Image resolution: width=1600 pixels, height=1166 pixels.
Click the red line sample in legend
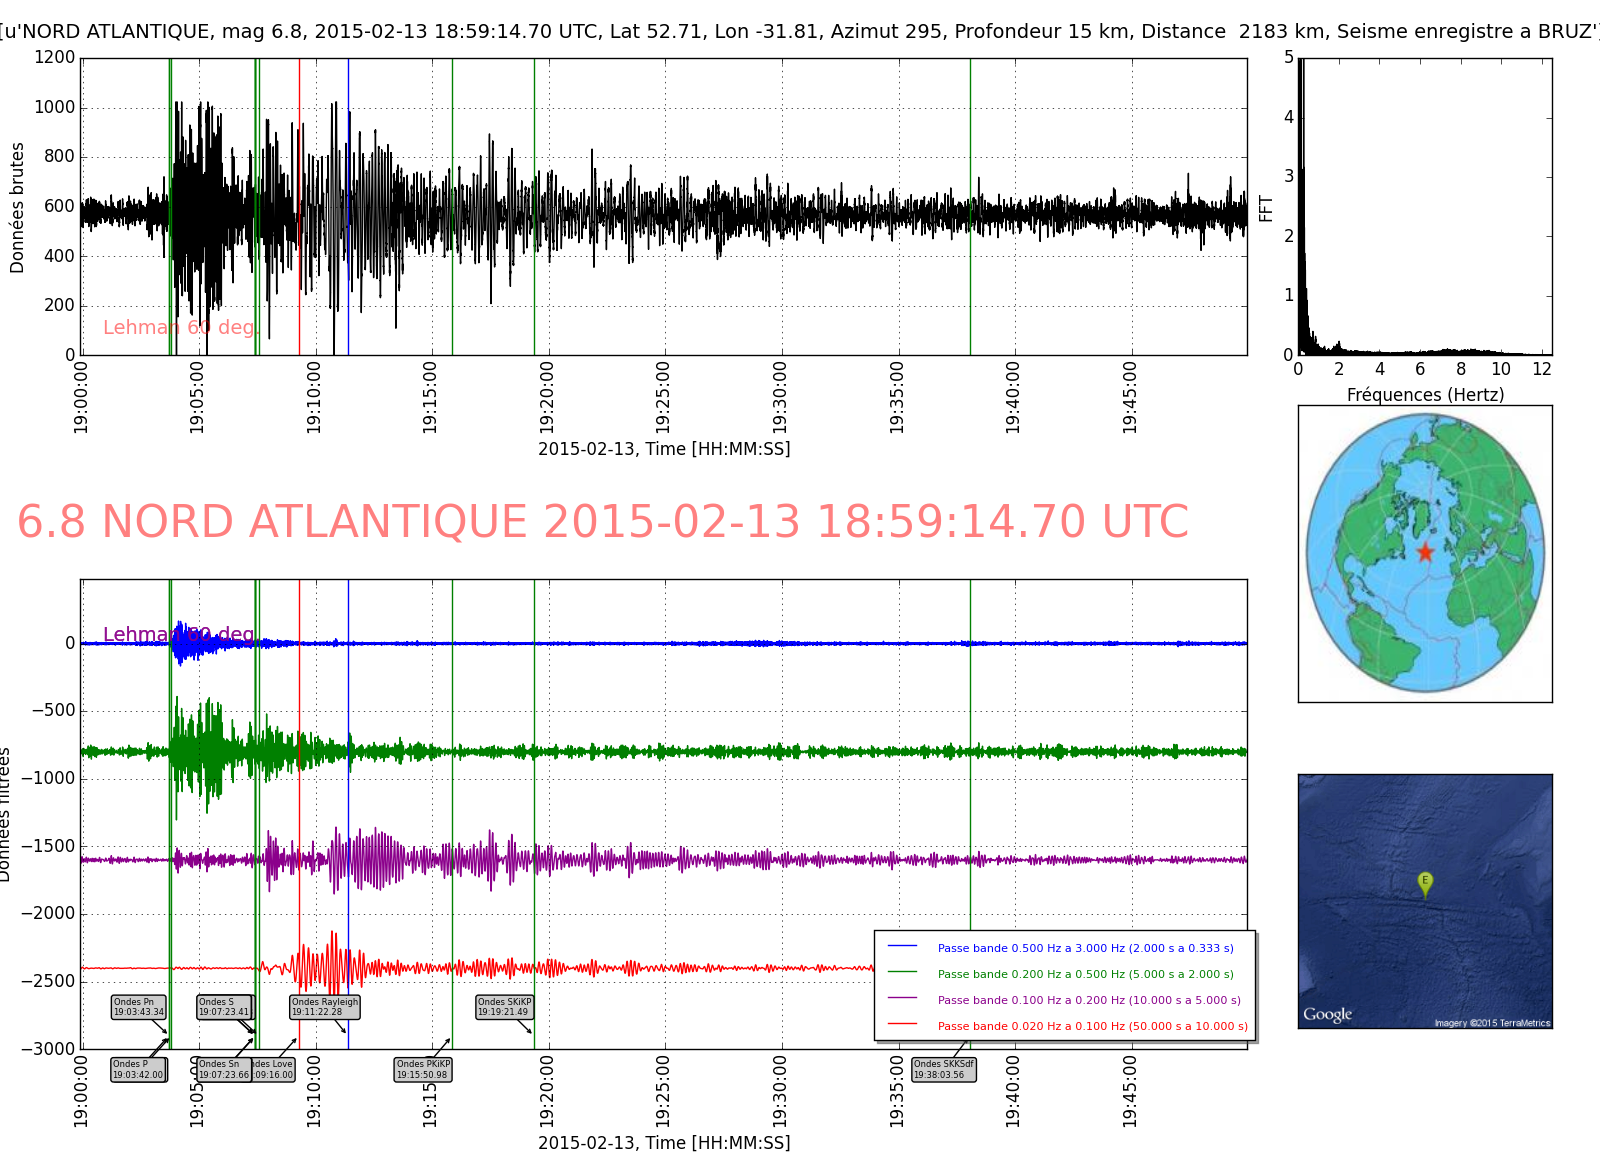tap(902, 1025)
